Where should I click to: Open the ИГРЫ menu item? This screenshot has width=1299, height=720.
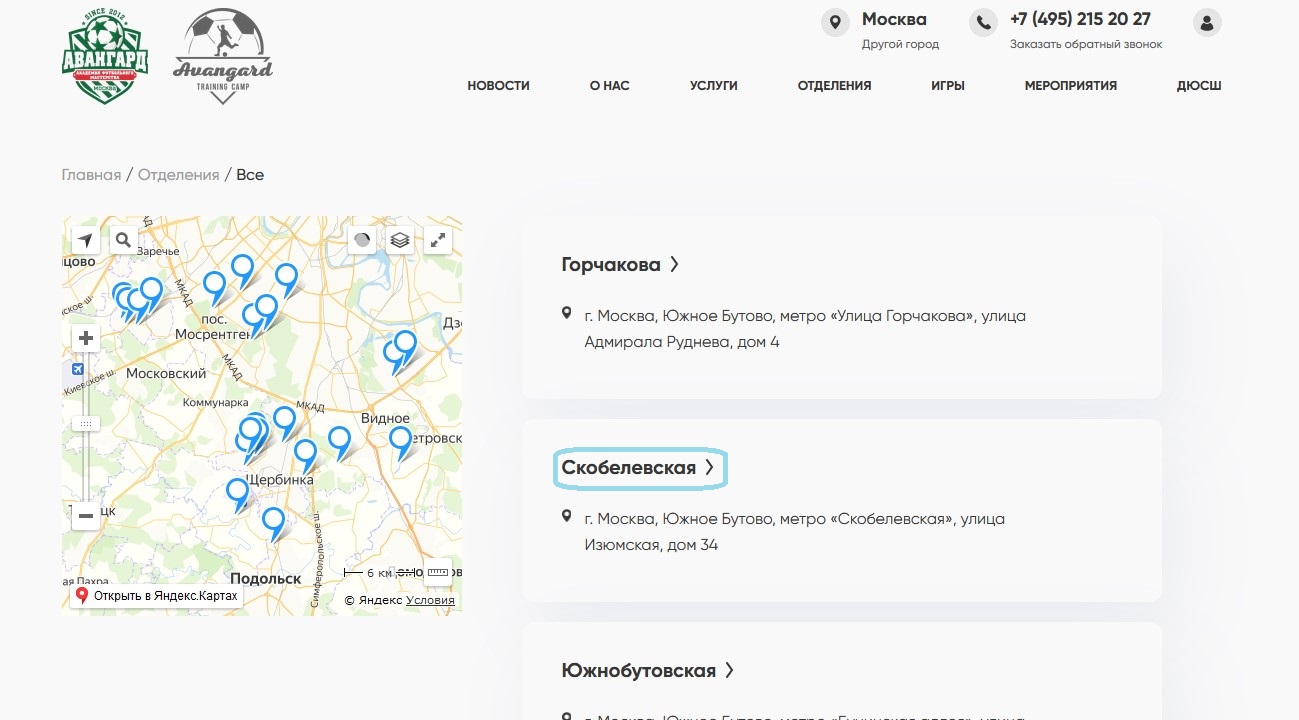point(948,86)
